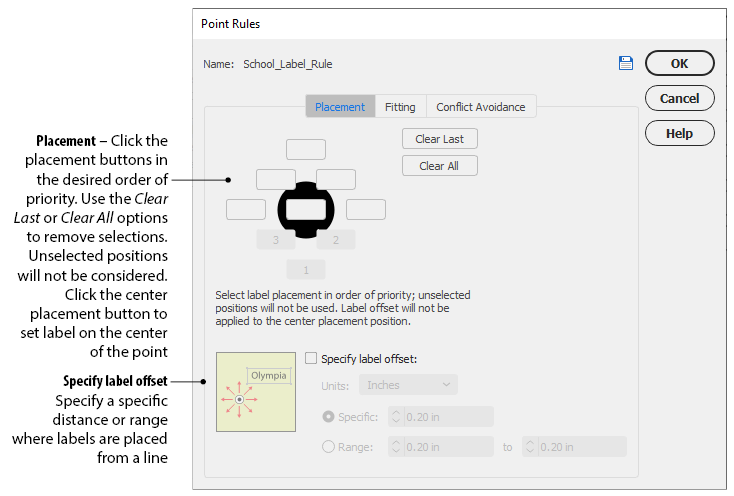Open the Conflict Avoidance tab
Viewport: 734px width, 496px height.
tap(480, 107)
